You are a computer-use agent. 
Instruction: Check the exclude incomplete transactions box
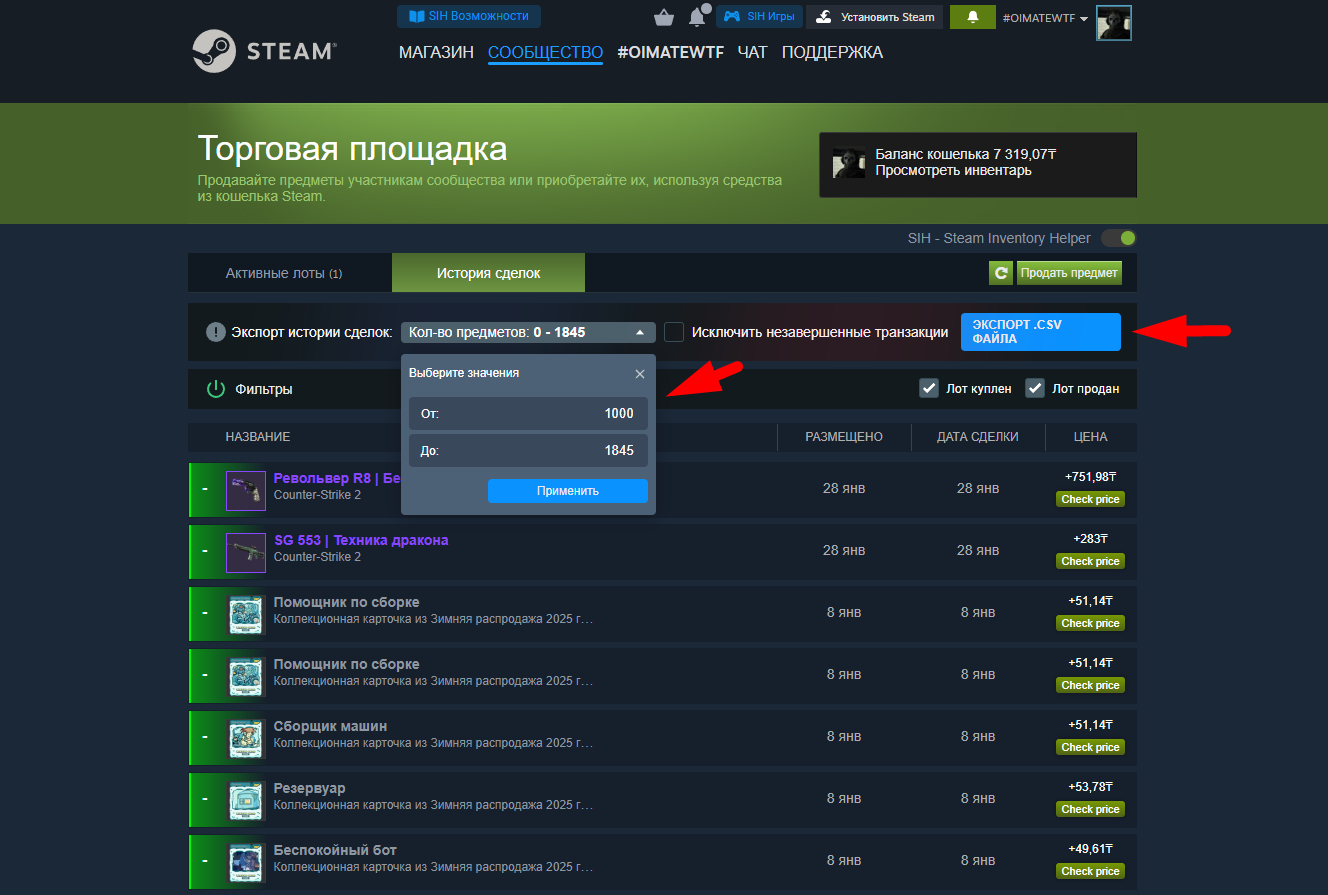tap(674, 332)
